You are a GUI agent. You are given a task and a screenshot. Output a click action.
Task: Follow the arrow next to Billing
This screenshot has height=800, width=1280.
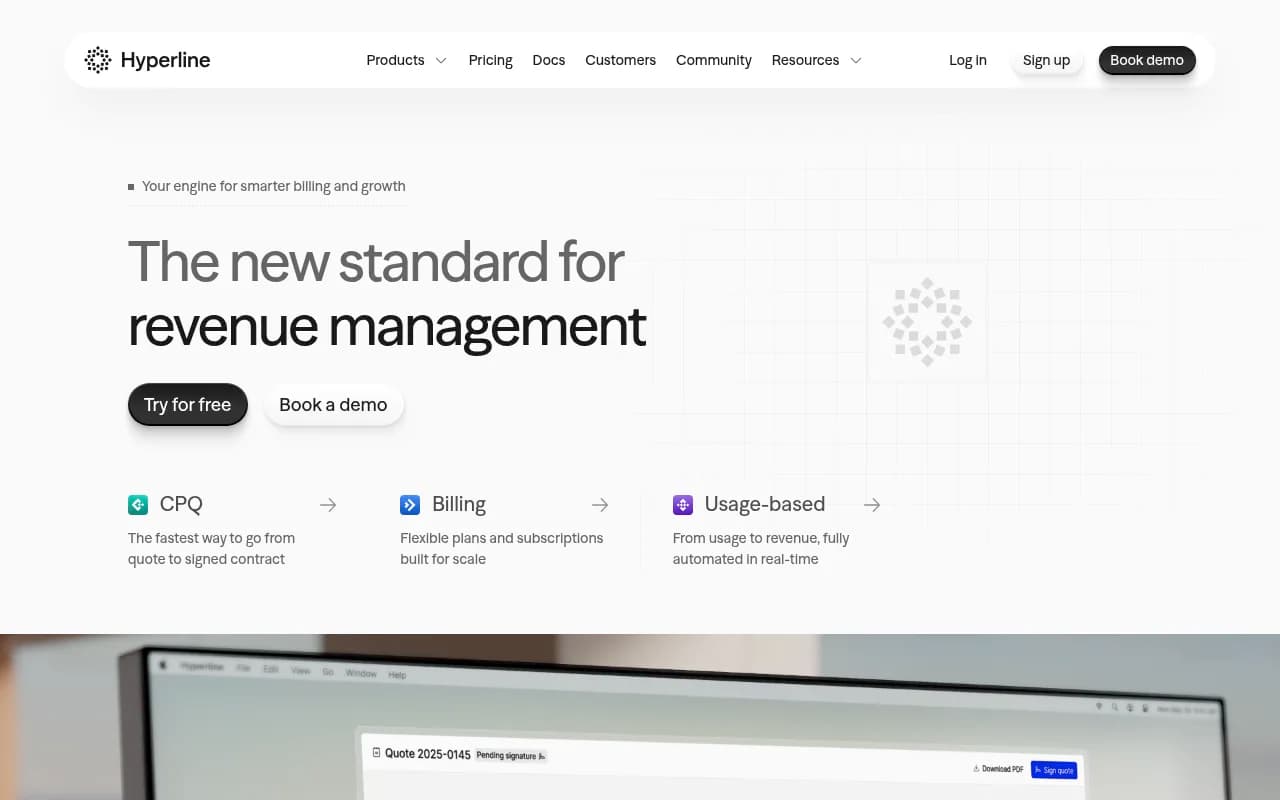pyautogui.click(x=600, y=505)
